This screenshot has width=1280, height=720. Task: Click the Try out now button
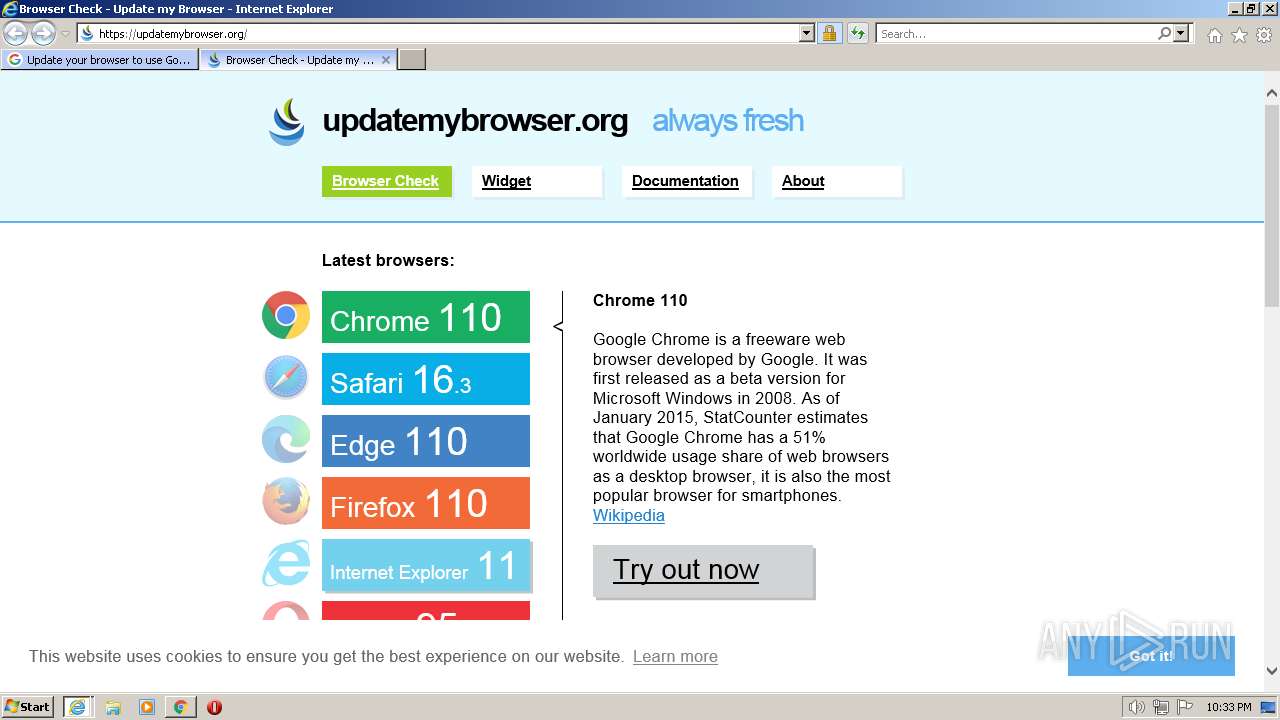point(703,571)
